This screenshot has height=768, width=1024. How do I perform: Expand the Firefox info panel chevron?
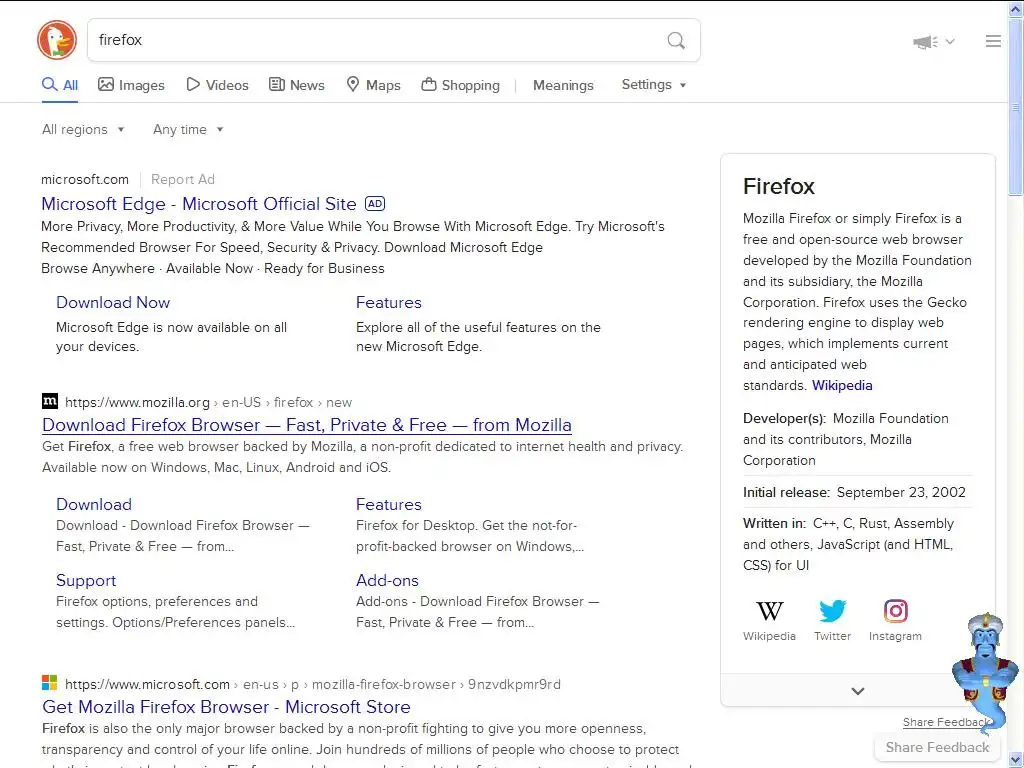click(858, 691)
